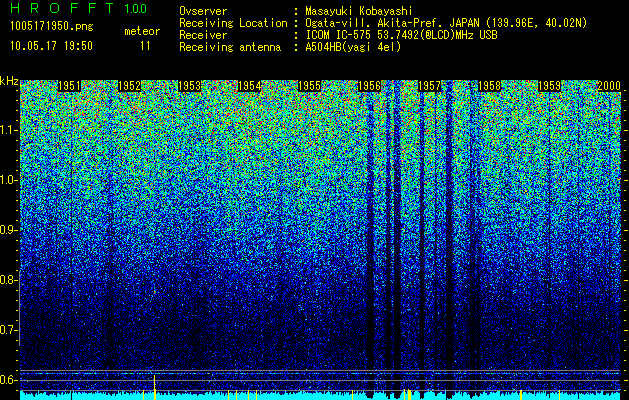Click the 'Receiving Location' label
629x400 pixels.
(x=233, y=23)
